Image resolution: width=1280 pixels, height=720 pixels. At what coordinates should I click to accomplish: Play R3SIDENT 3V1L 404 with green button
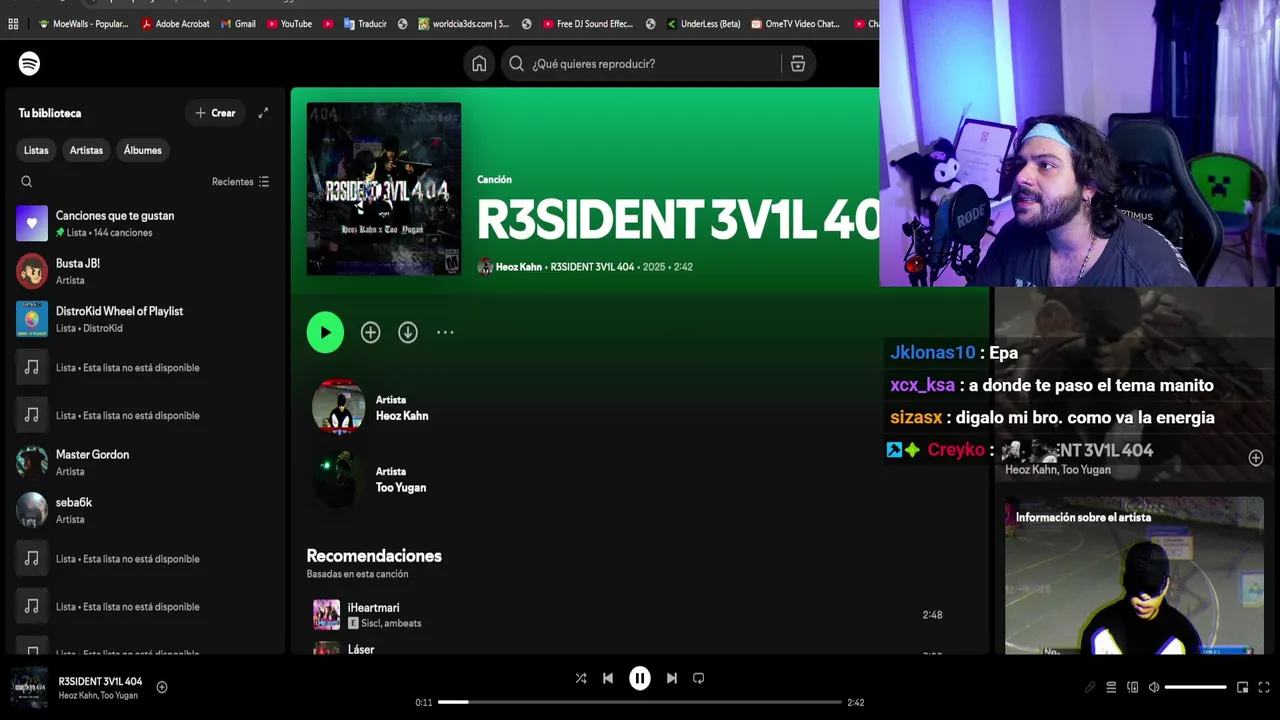325,333
